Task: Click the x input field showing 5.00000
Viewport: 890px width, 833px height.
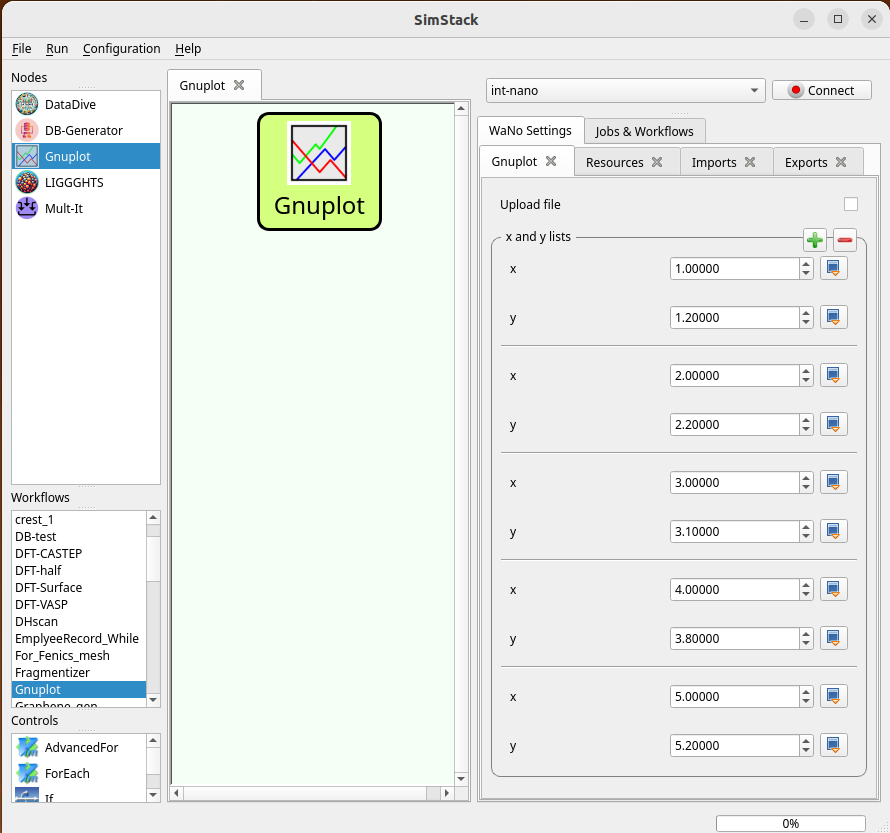Action: 734,696
